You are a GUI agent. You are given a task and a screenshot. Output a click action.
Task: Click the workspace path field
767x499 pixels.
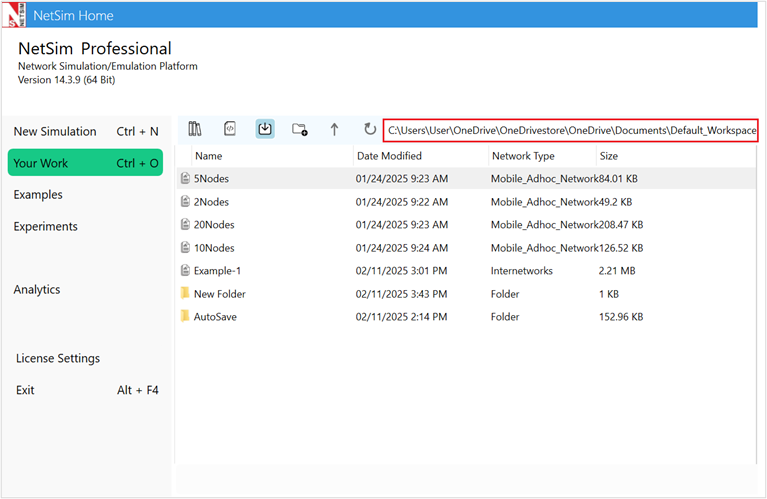click(571, 131)
